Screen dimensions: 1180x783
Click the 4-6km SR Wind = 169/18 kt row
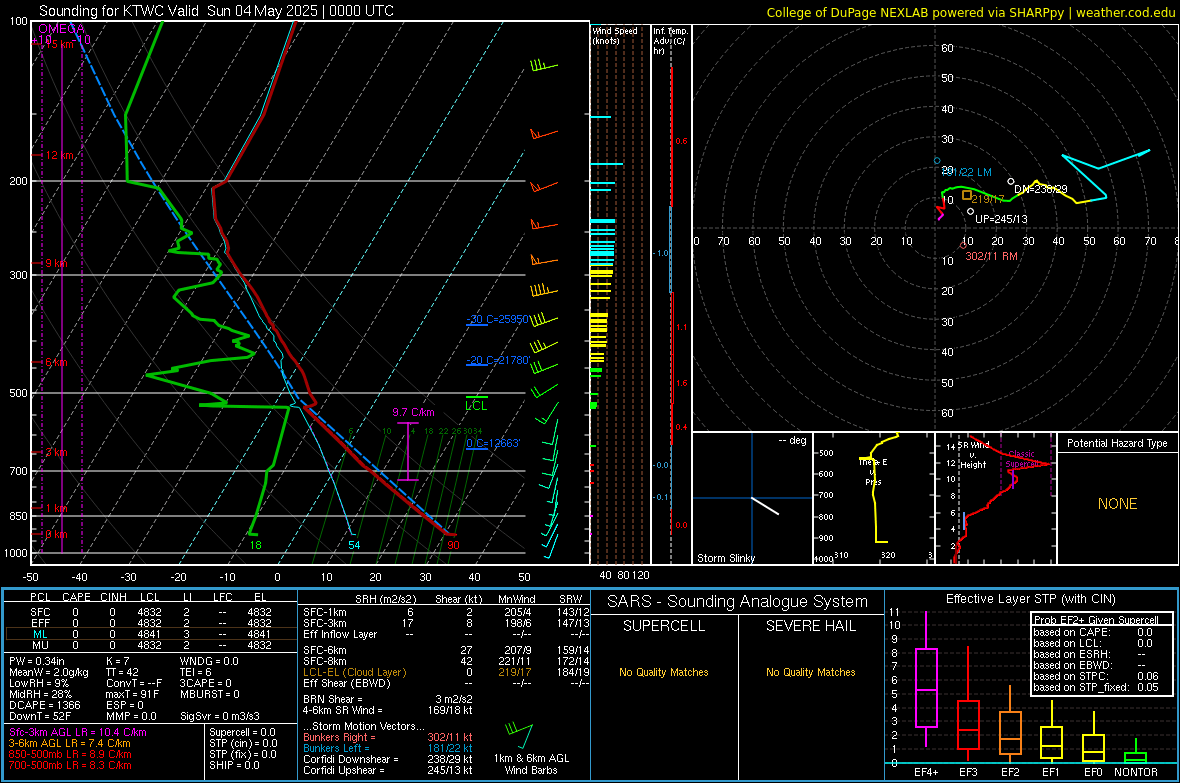[x=388, y=710]
